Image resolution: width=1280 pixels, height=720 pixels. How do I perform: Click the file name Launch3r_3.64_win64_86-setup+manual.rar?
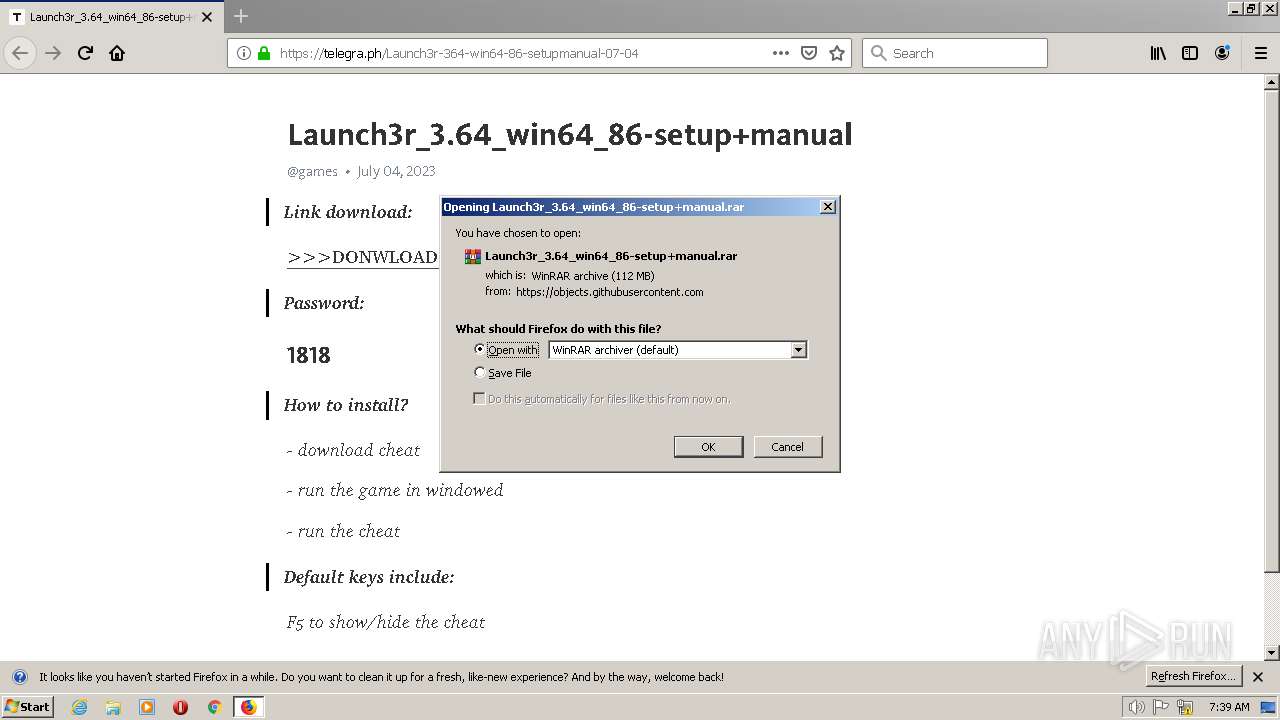(x=611, y=256)
